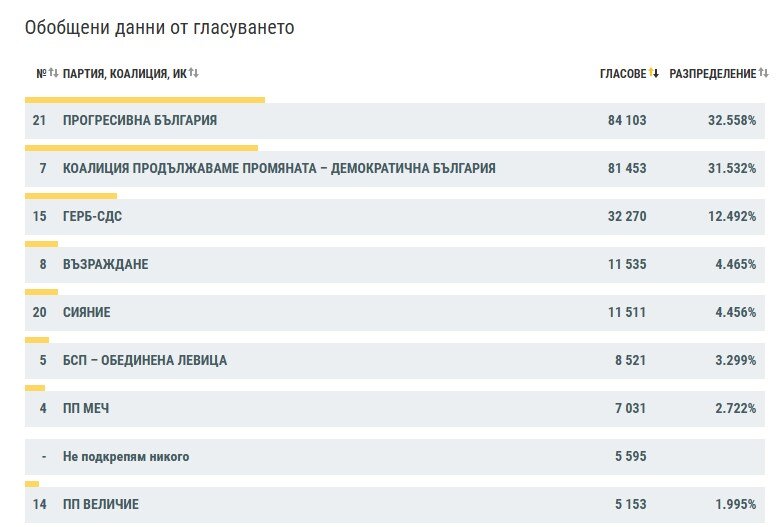Image resolution: width=777 pixels, height=527 pixels.
Task: Click the 84 103 votes value
Action: [x=627, y=120]
